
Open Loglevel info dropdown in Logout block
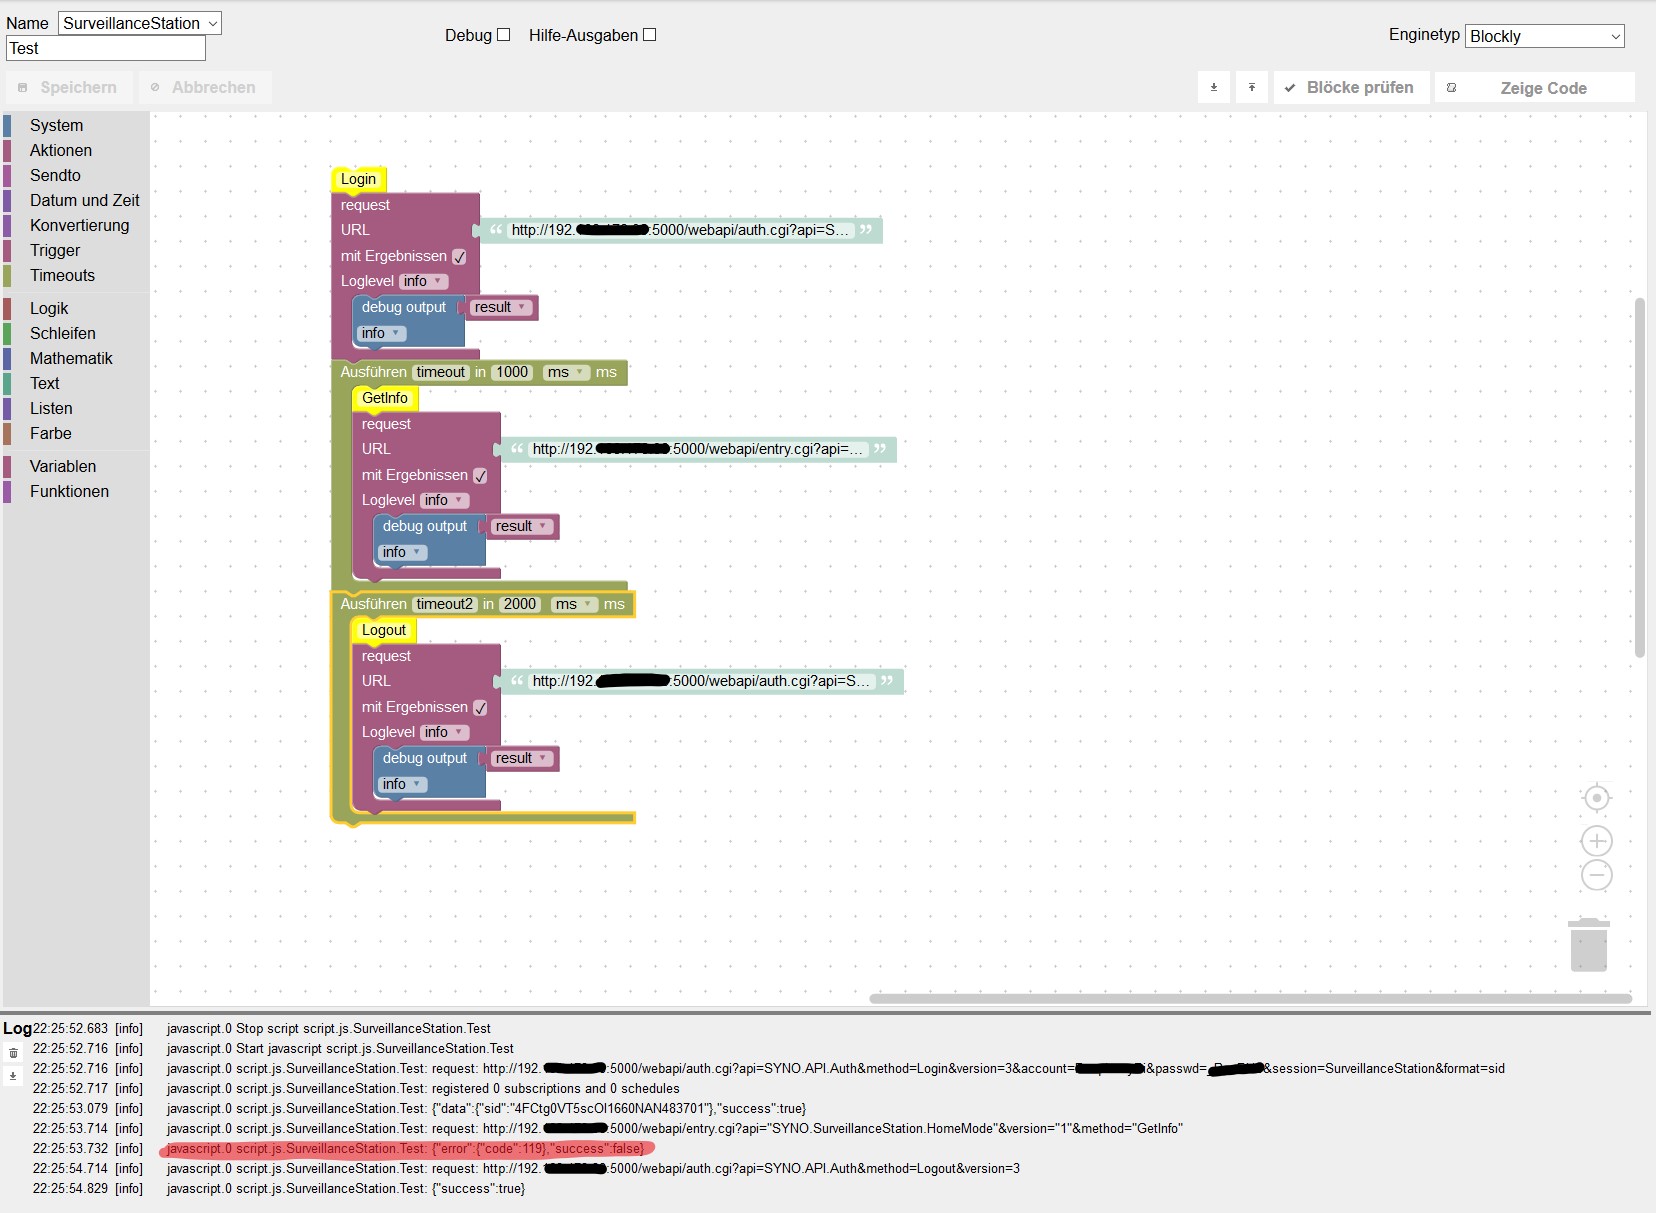click(x=445, y=733)
